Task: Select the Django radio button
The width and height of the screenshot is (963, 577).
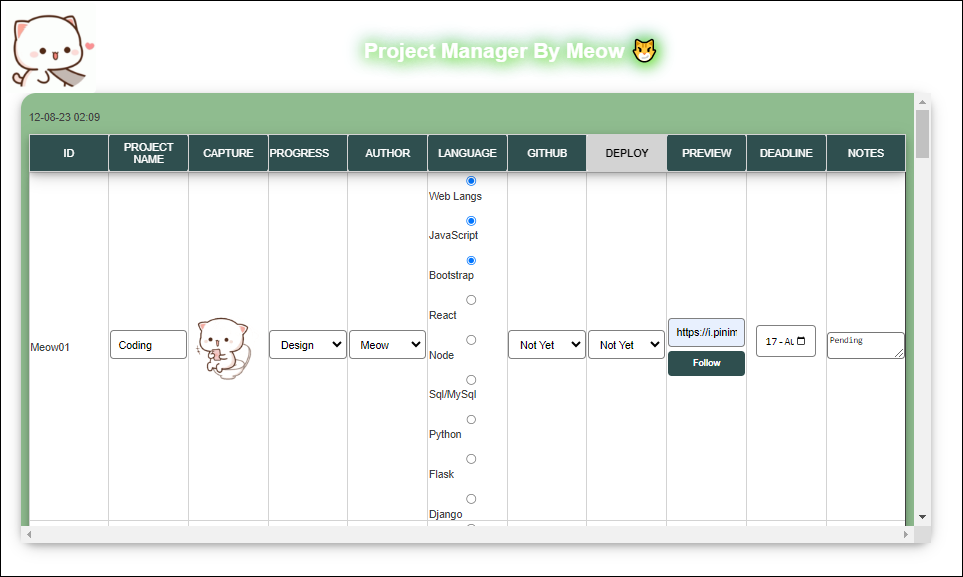Action: click(470, 497)
